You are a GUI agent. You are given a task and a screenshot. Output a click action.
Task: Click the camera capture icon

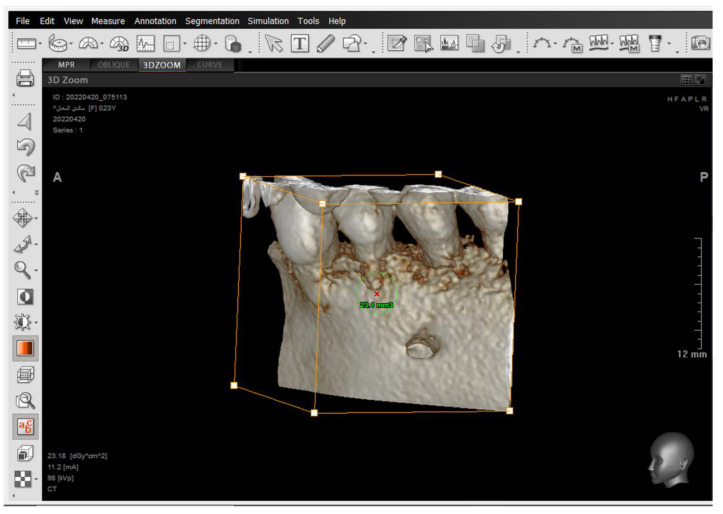click(x=700, y=43)
